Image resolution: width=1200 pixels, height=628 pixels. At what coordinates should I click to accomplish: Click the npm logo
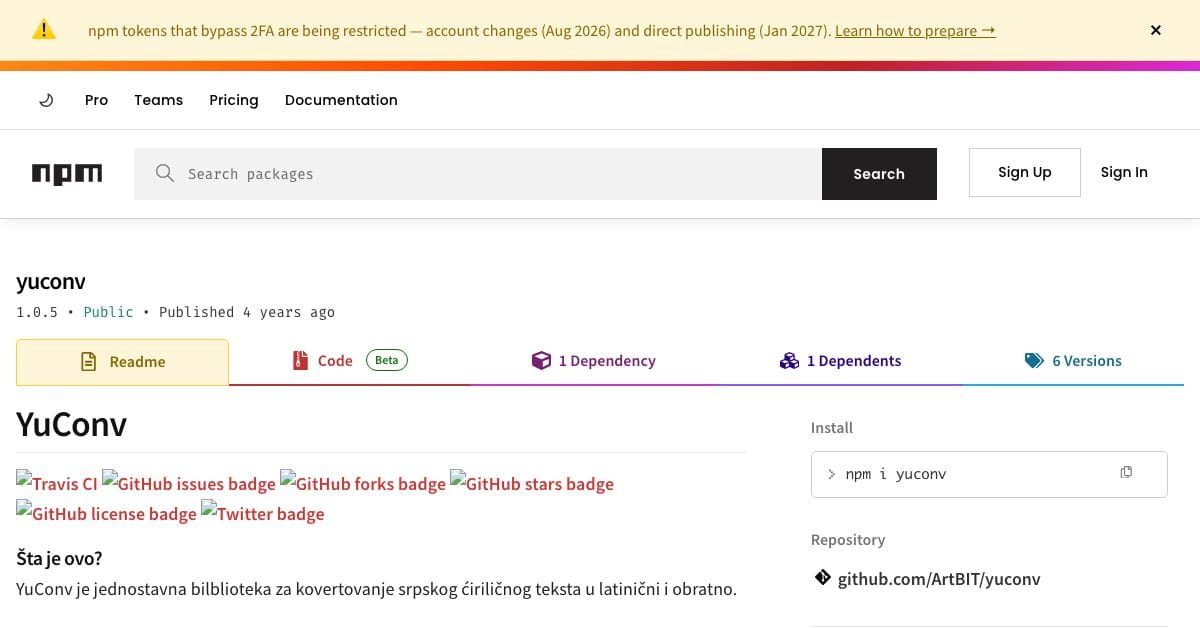67,174
